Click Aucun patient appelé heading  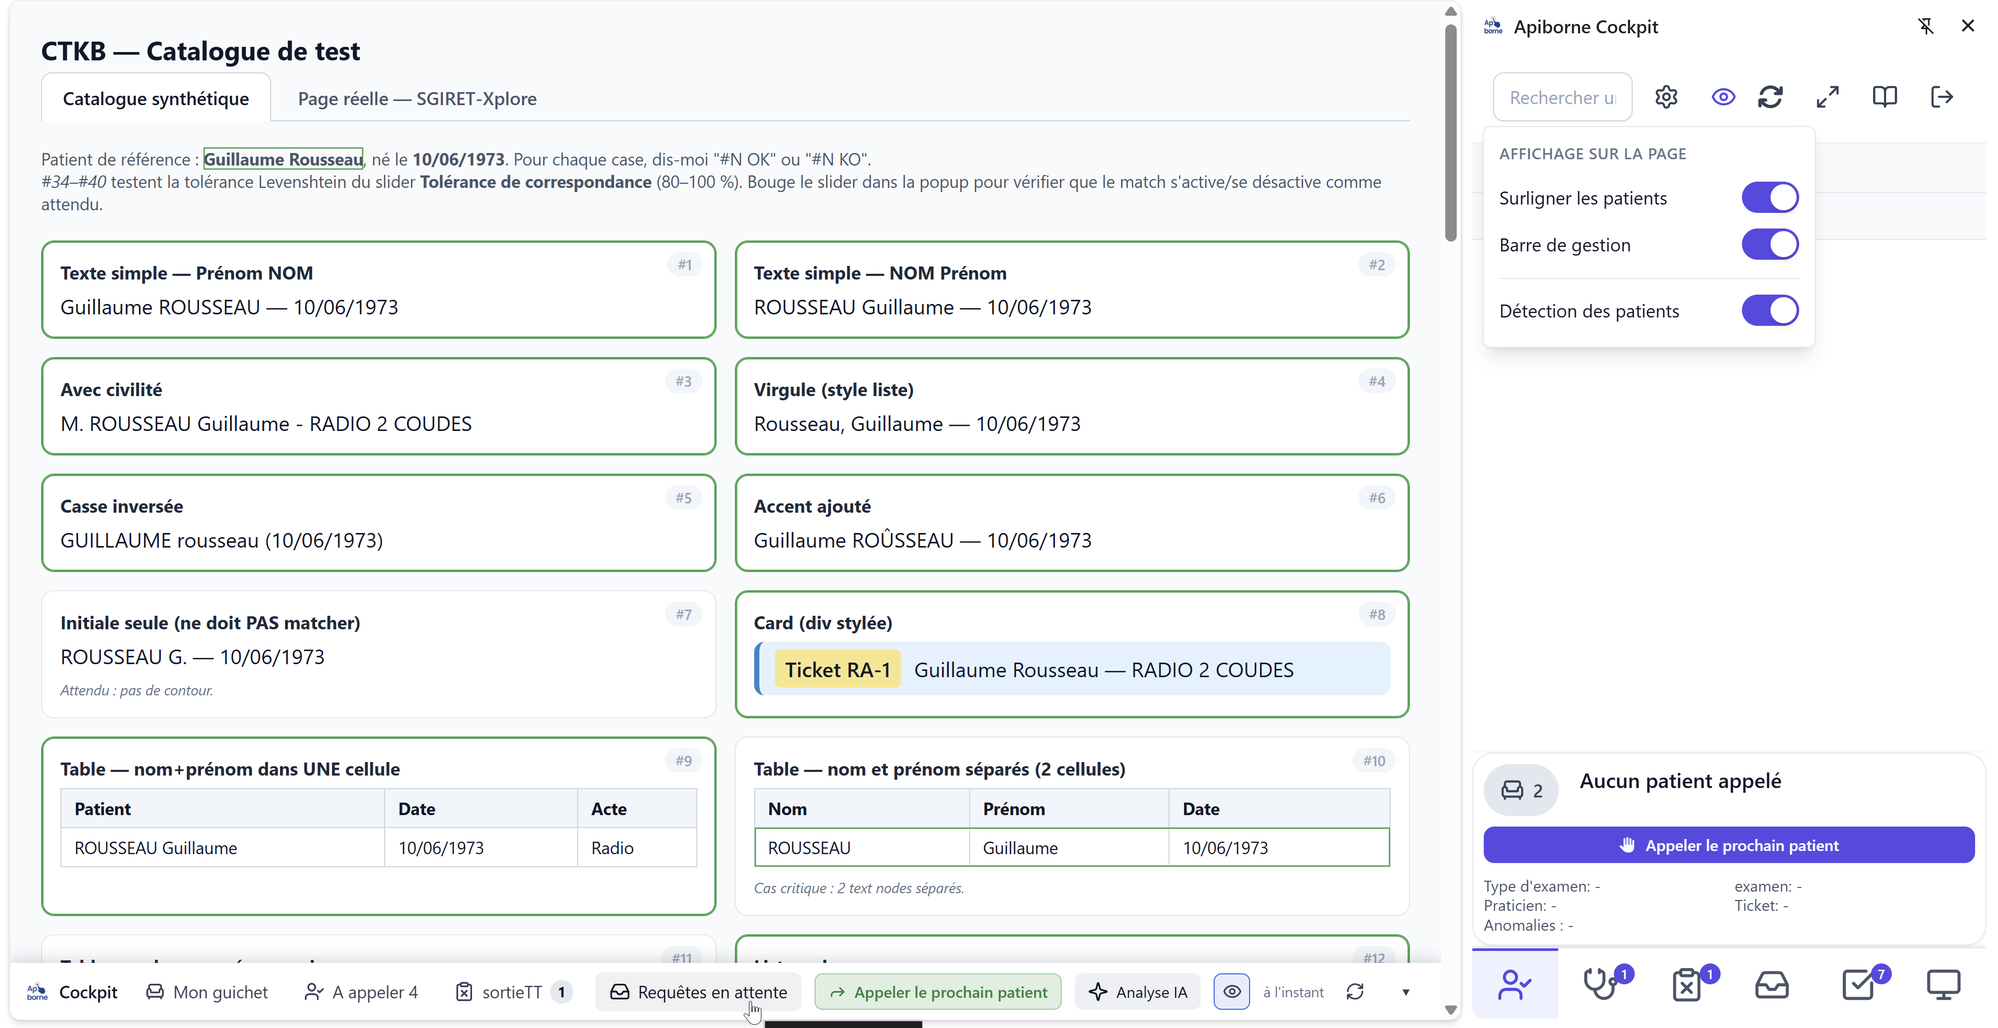point(1680,781)
